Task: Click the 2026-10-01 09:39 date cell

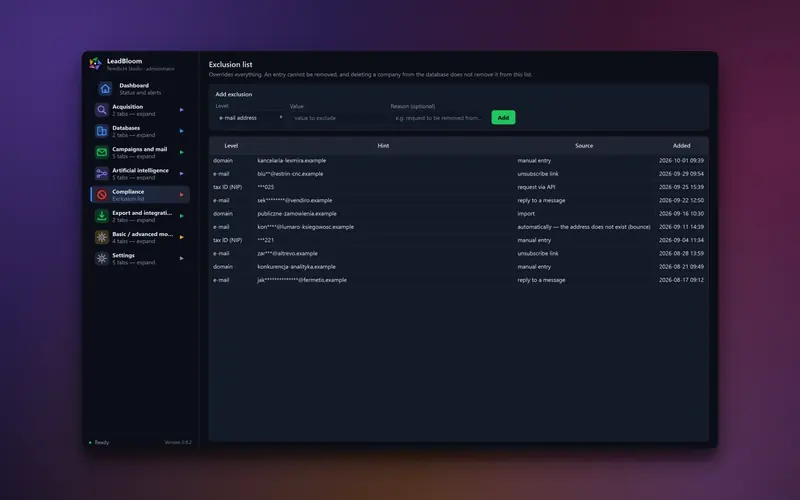Action: [x=681, y=161]
